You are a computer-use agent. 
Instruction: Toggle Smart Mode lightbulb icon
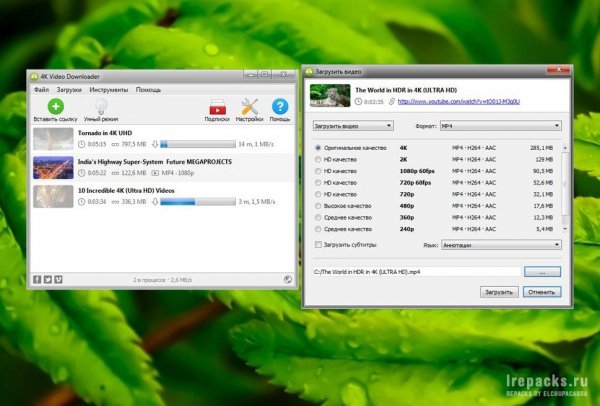[101, 106]
